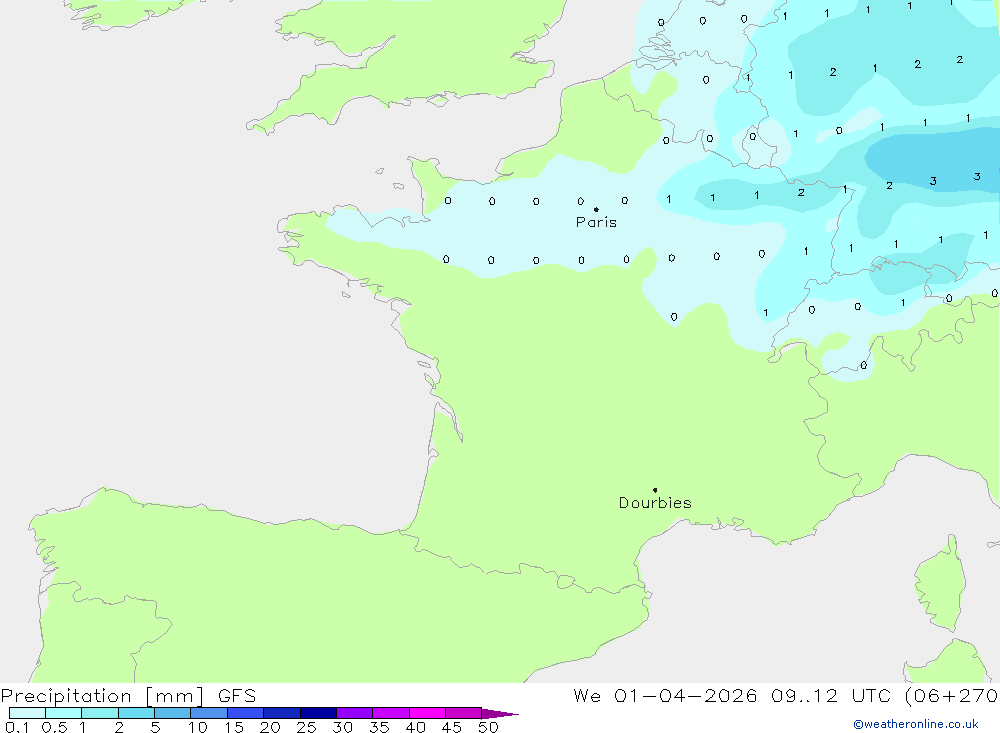
Task: Pick the legend swatch between 35 and 40
Action: point(391,713)
